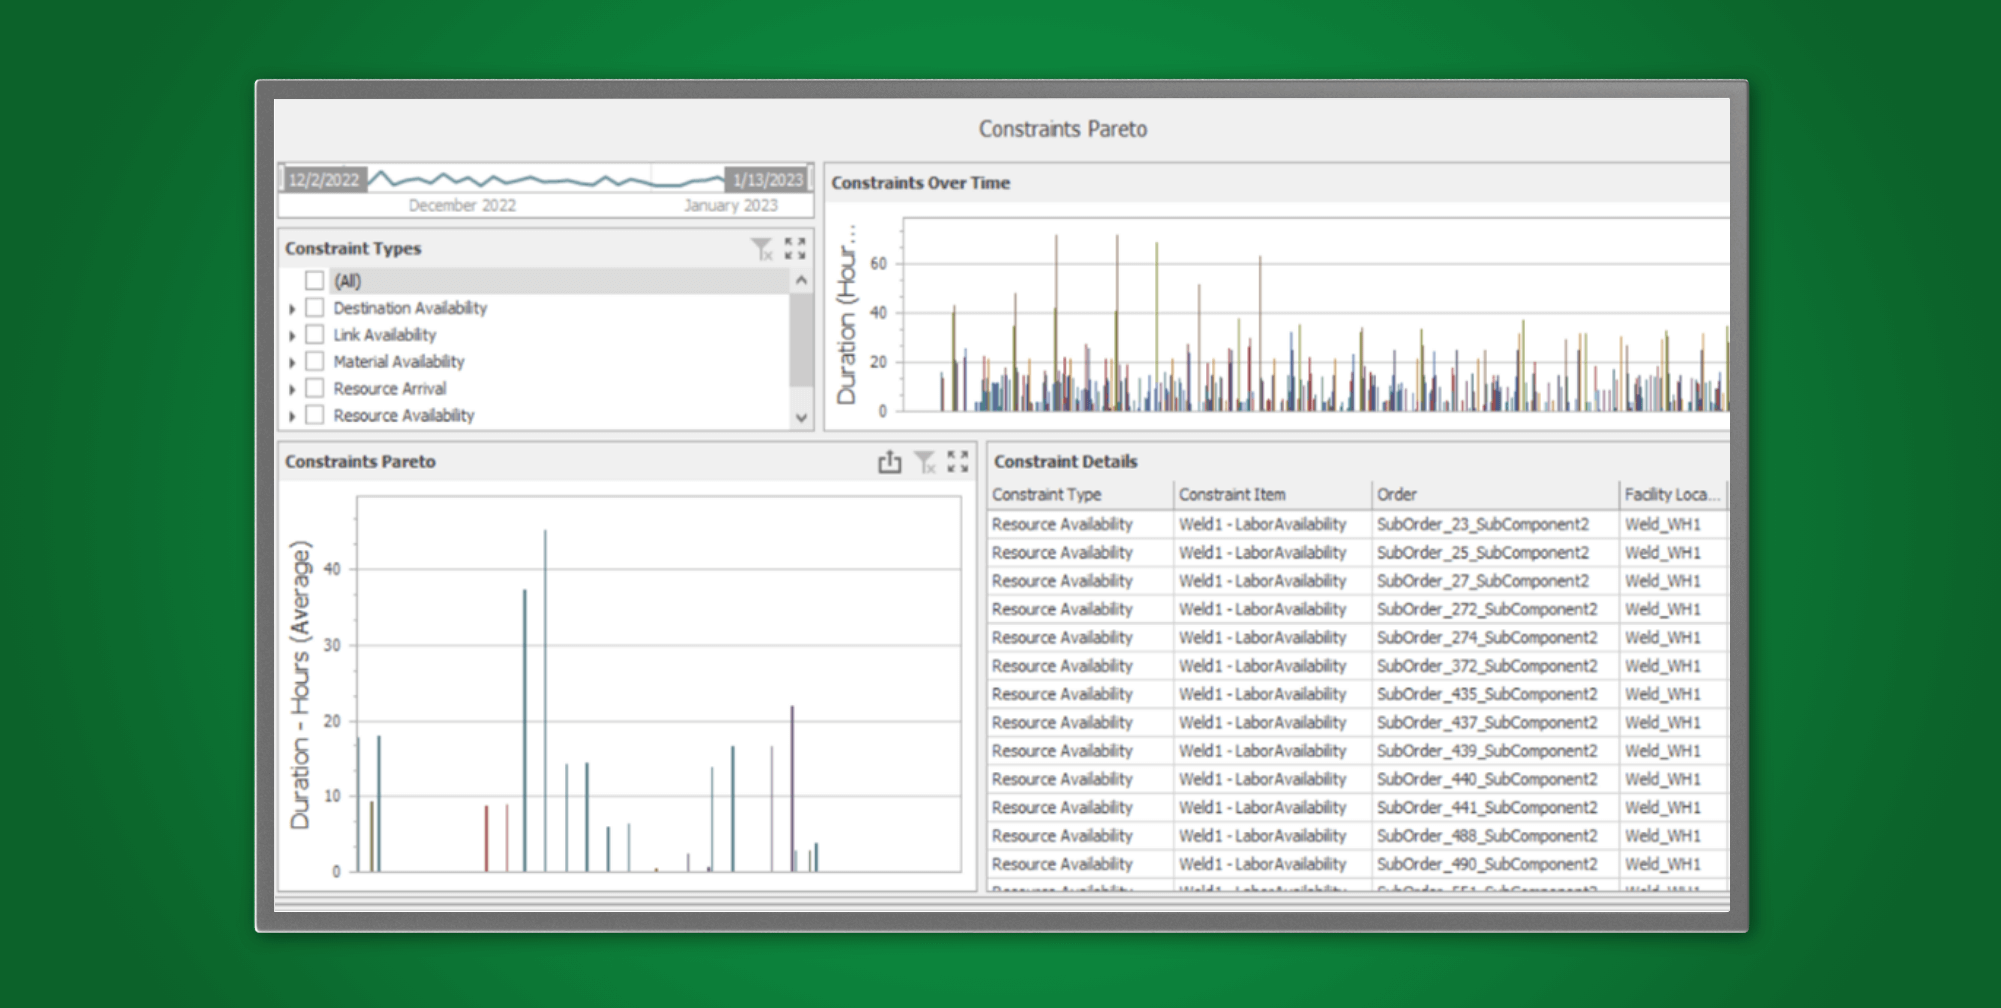Sort by the Constraint Type column header
The image size is (2001, 1008).
[x=1047, y=495]
